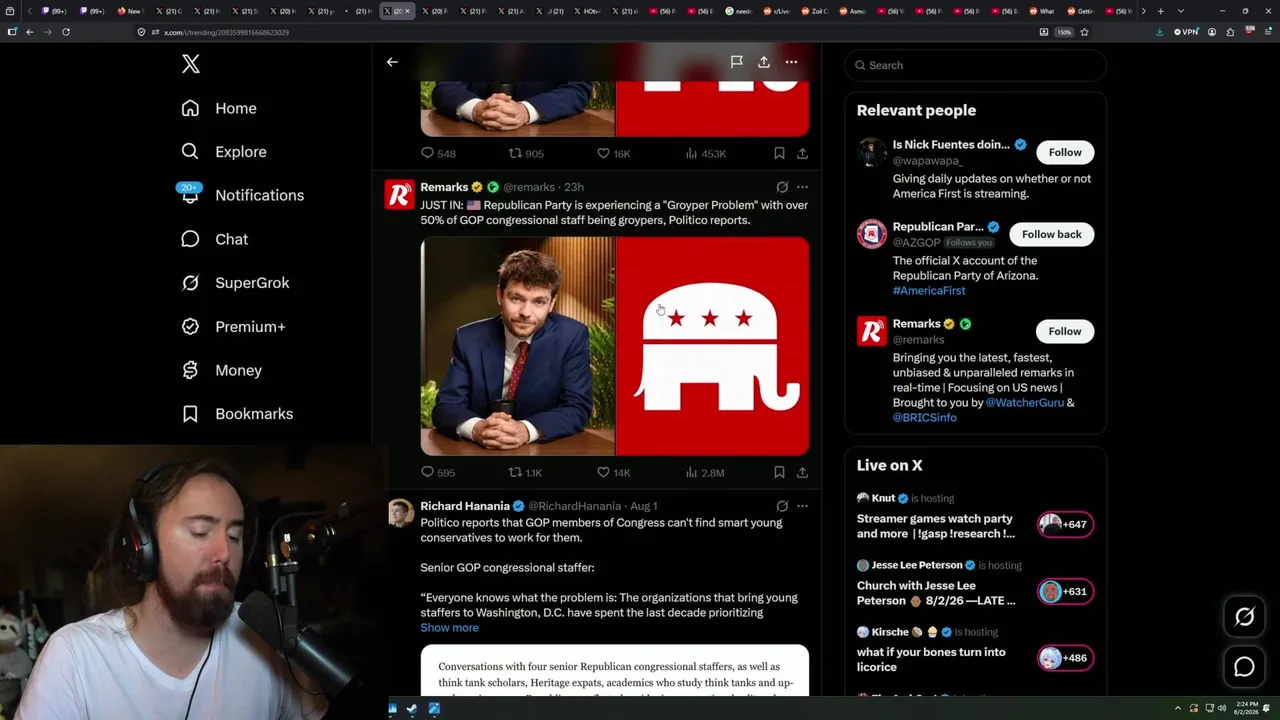This screenshot has height=720, width=1280.
Task: Open the floating Grok button
Action: pos(1244,617)
